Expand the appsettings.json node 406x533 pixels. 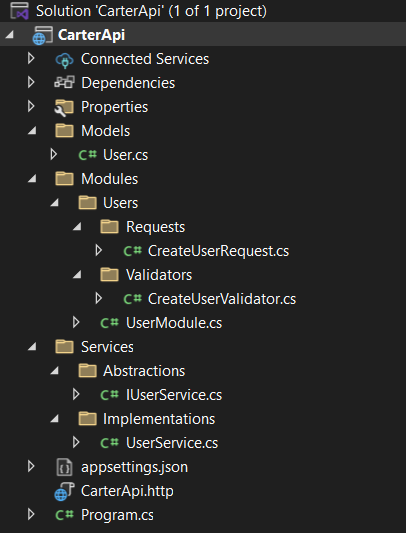[x=31, y=466]
